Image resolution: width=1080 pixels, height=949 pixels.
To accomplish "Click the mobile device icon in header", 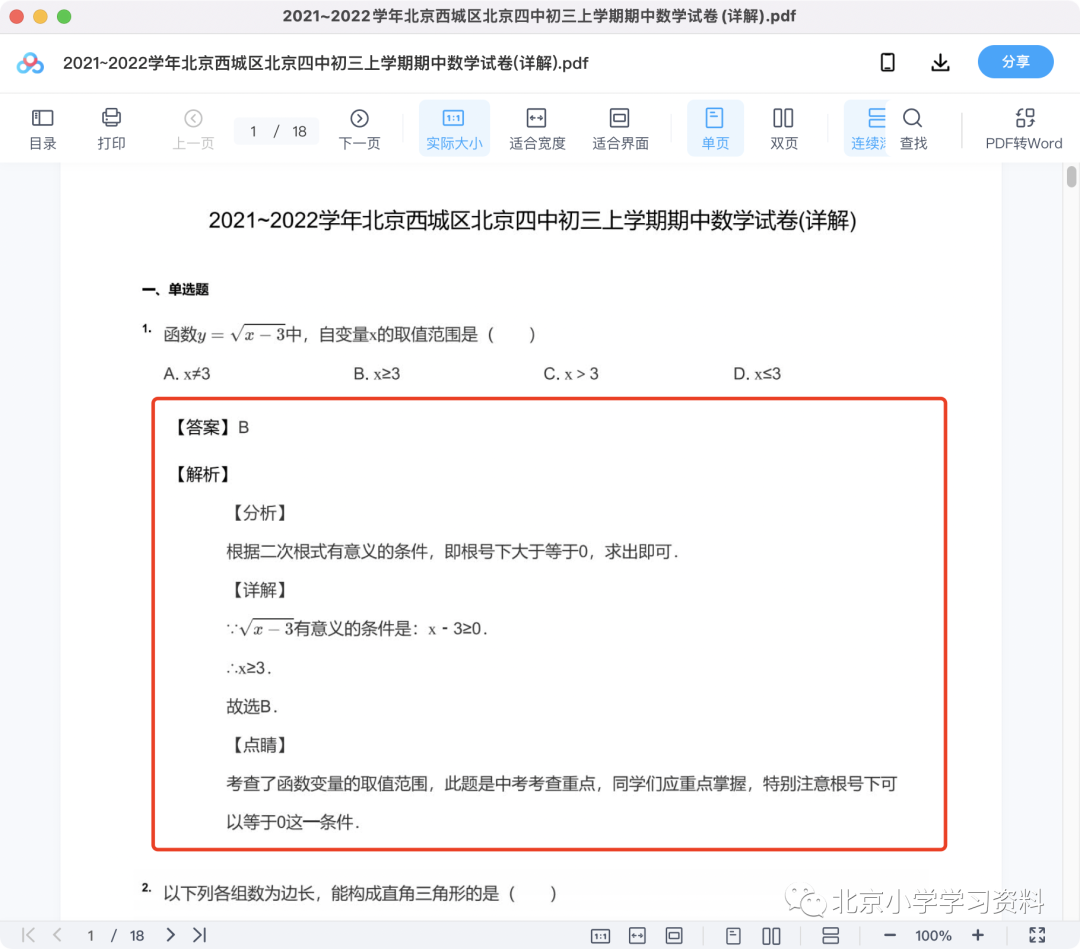I will click(x=887, y=63).
